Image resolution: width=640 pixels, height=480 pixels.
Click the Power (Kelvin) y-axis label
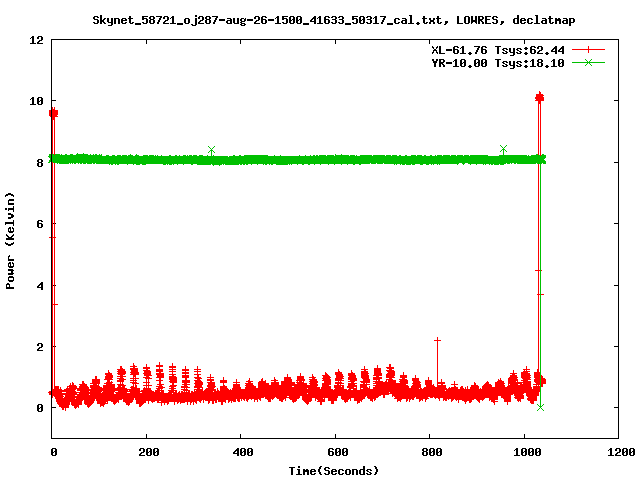pyautogui.click(x=10, y=241)
